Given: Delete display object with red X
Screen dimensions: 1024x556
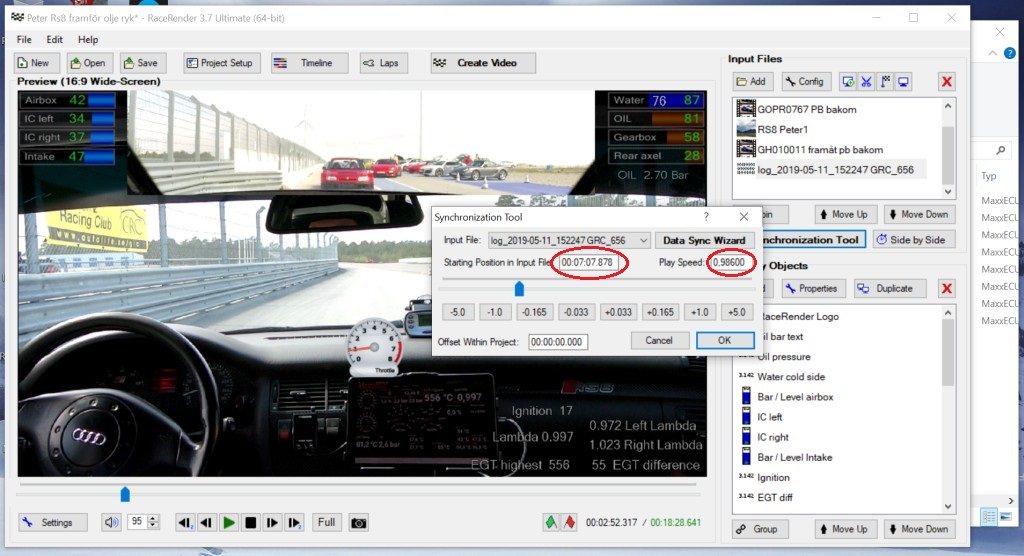Looking at the screenshot, I should click(946, 288).
